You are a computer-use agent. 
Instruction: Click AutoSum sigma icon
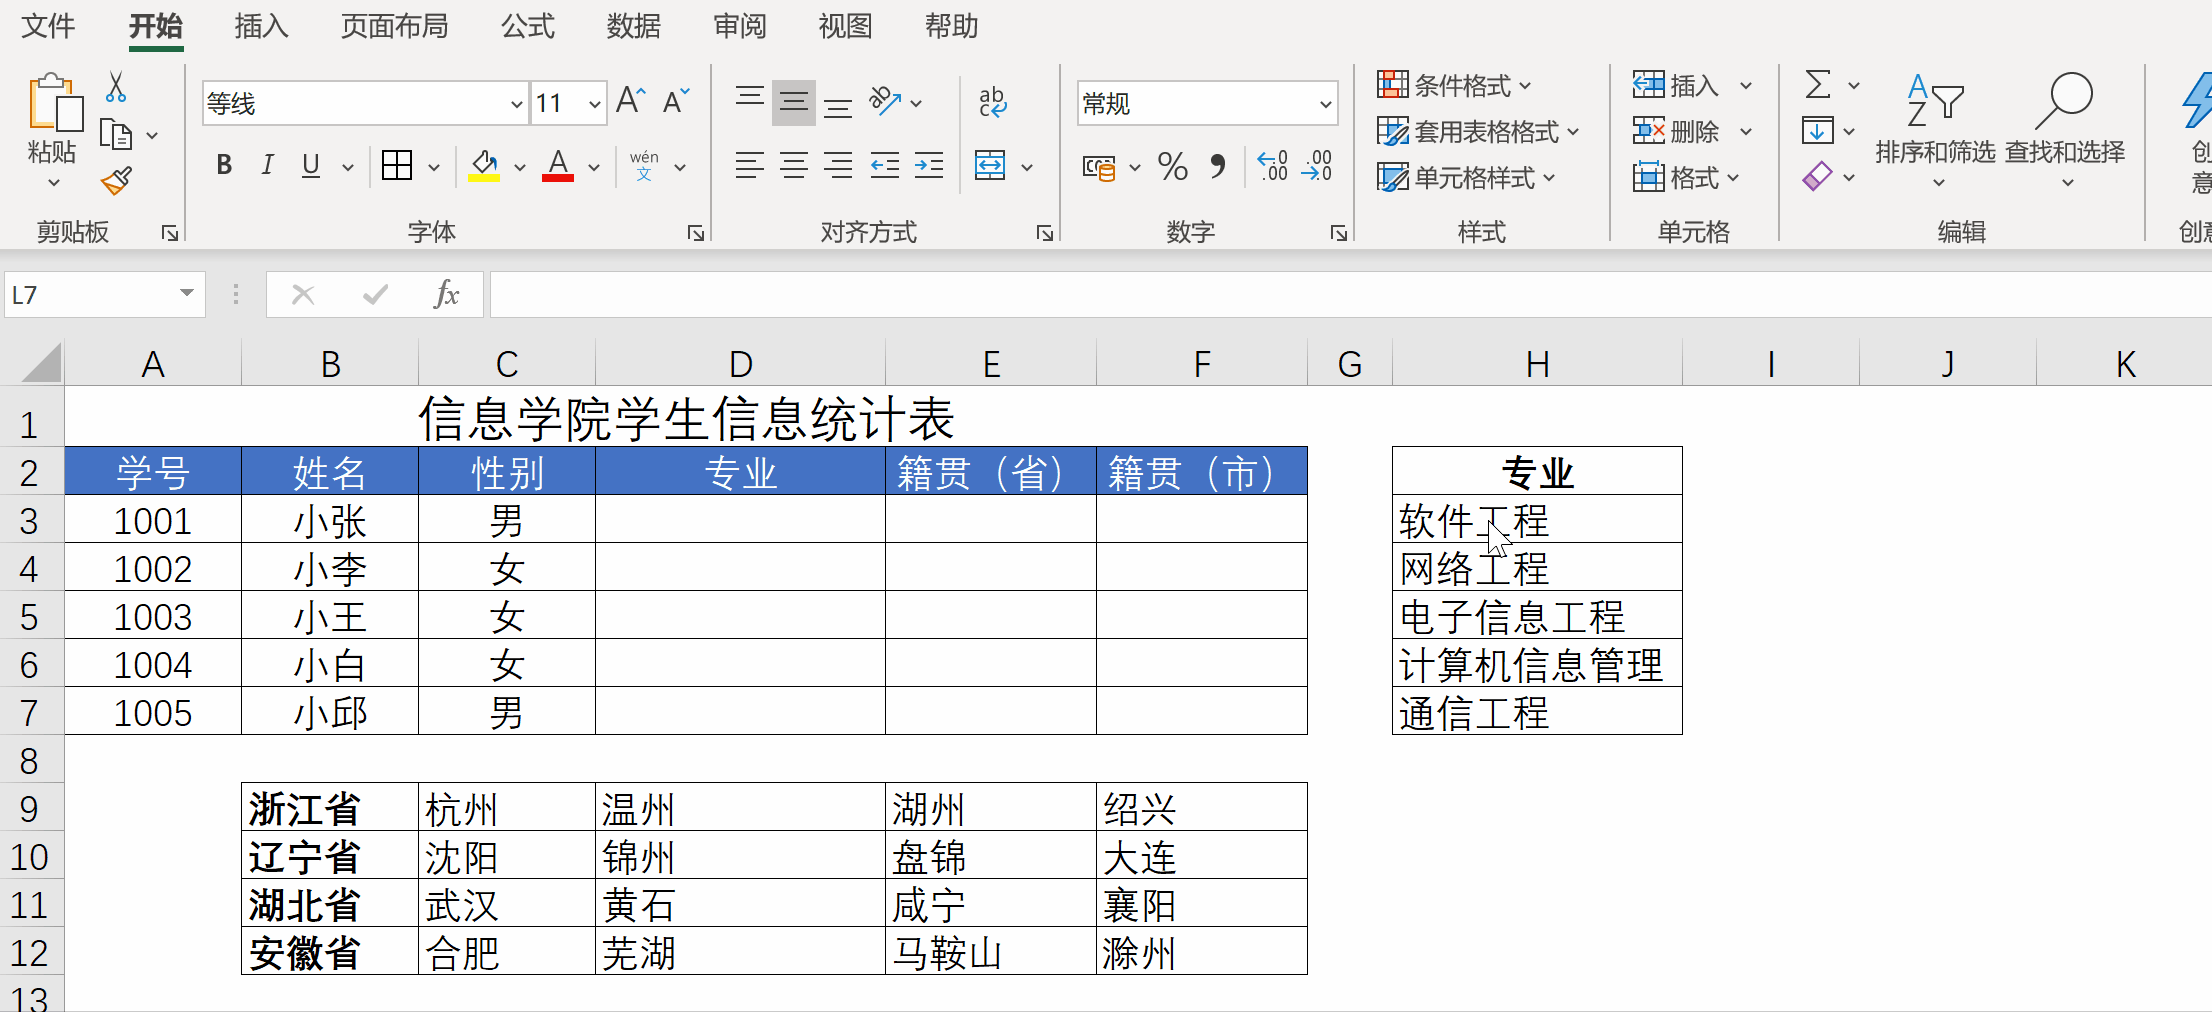tap(1819, 85)
